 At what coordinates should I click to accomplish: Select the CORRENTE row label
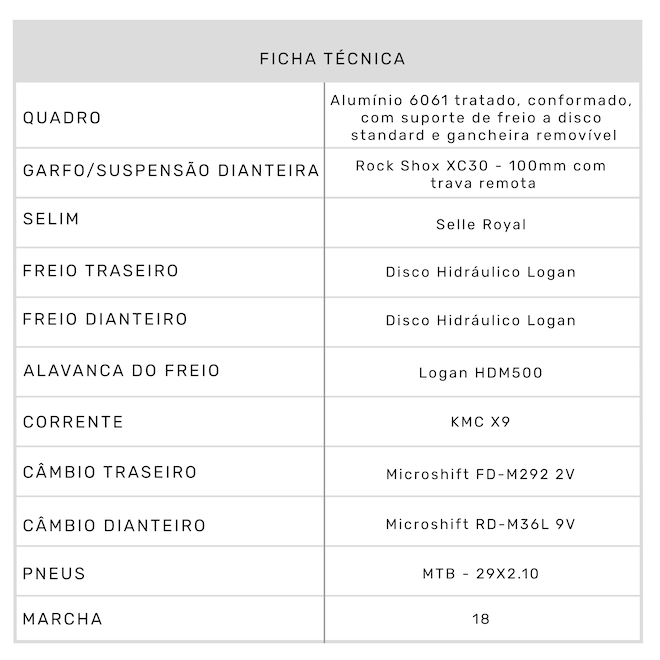(73, 422)
